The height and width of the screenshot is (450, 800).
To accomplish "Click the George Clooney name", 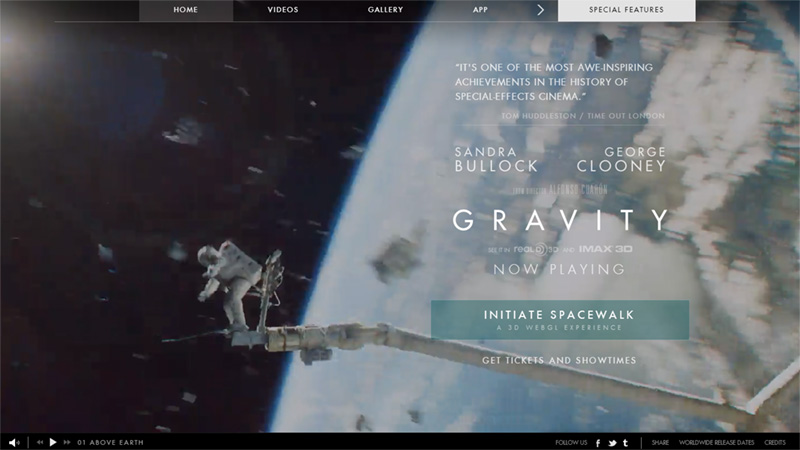I will click(621, 159).
